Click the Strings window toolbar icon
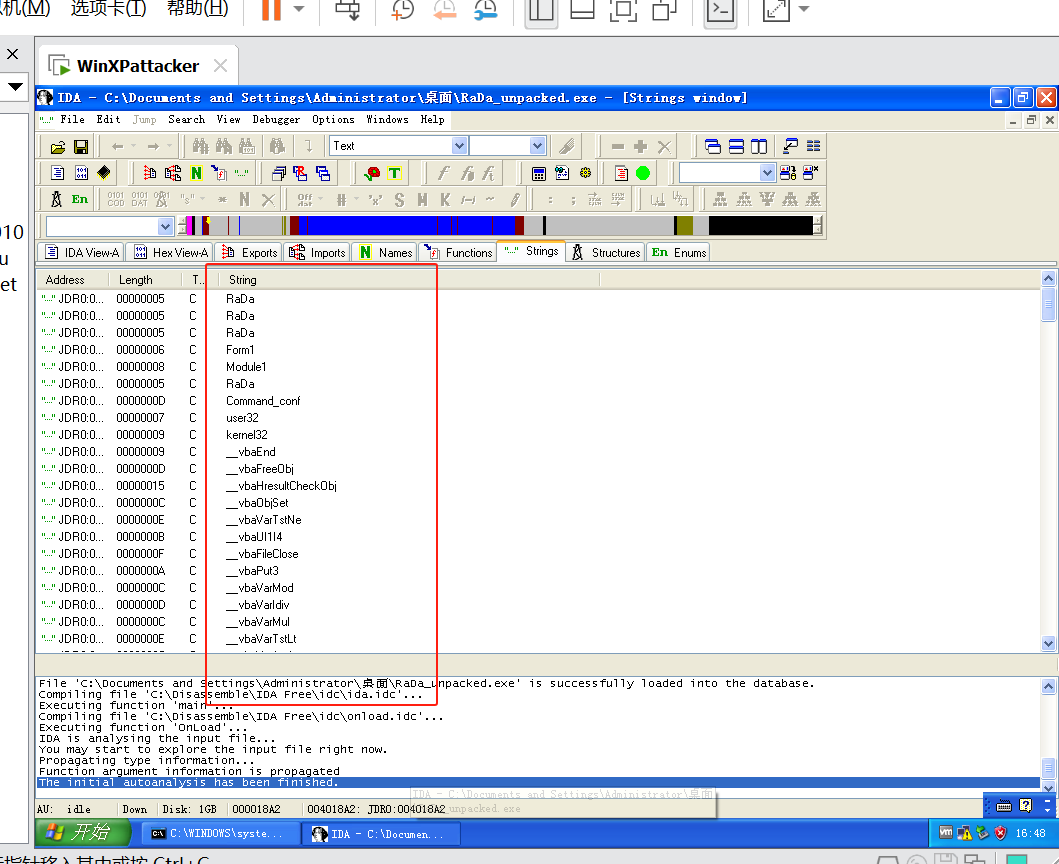Image resolution: width=1059 pixels, height=864 pixels. pos(242,173)
